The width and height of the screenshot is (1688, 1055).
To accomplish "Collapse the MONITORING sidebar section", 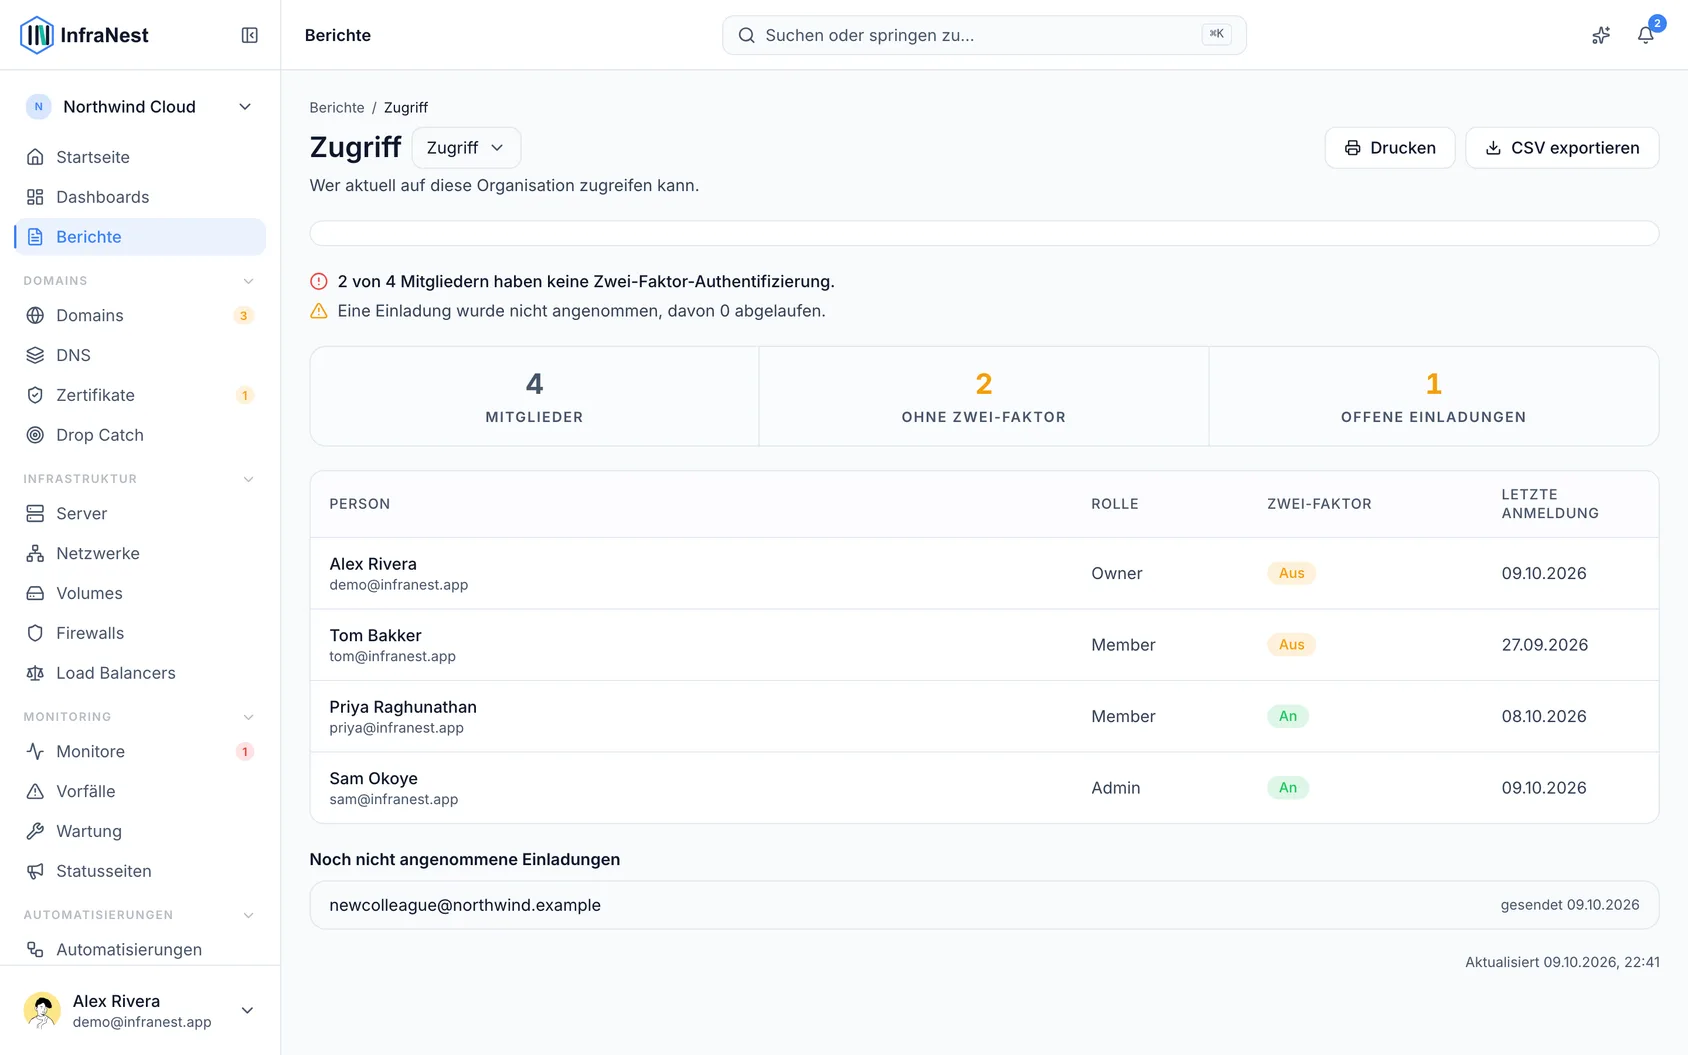I will click(249, 717).
